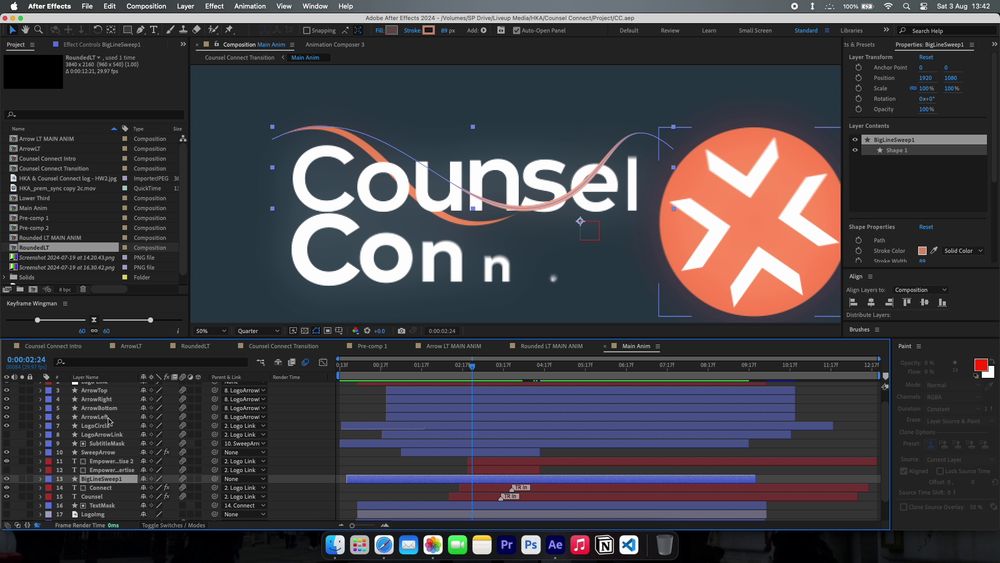The height and width of the screenshot is (563, 1000).
Task: Expand hidden workspaces with double chevron
Action: pyautogui.click(x=886, y=30)
